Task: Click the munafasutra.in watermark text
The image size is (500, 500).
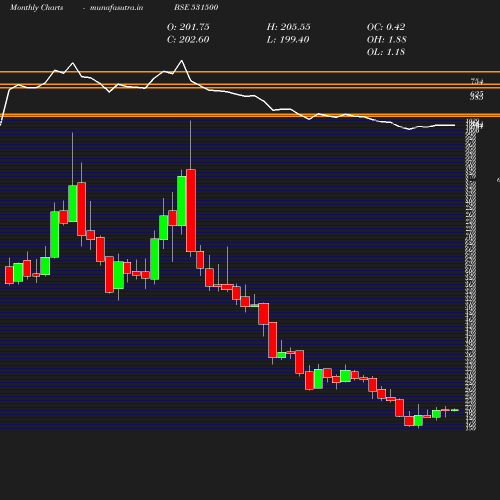Action: point(116,7)
